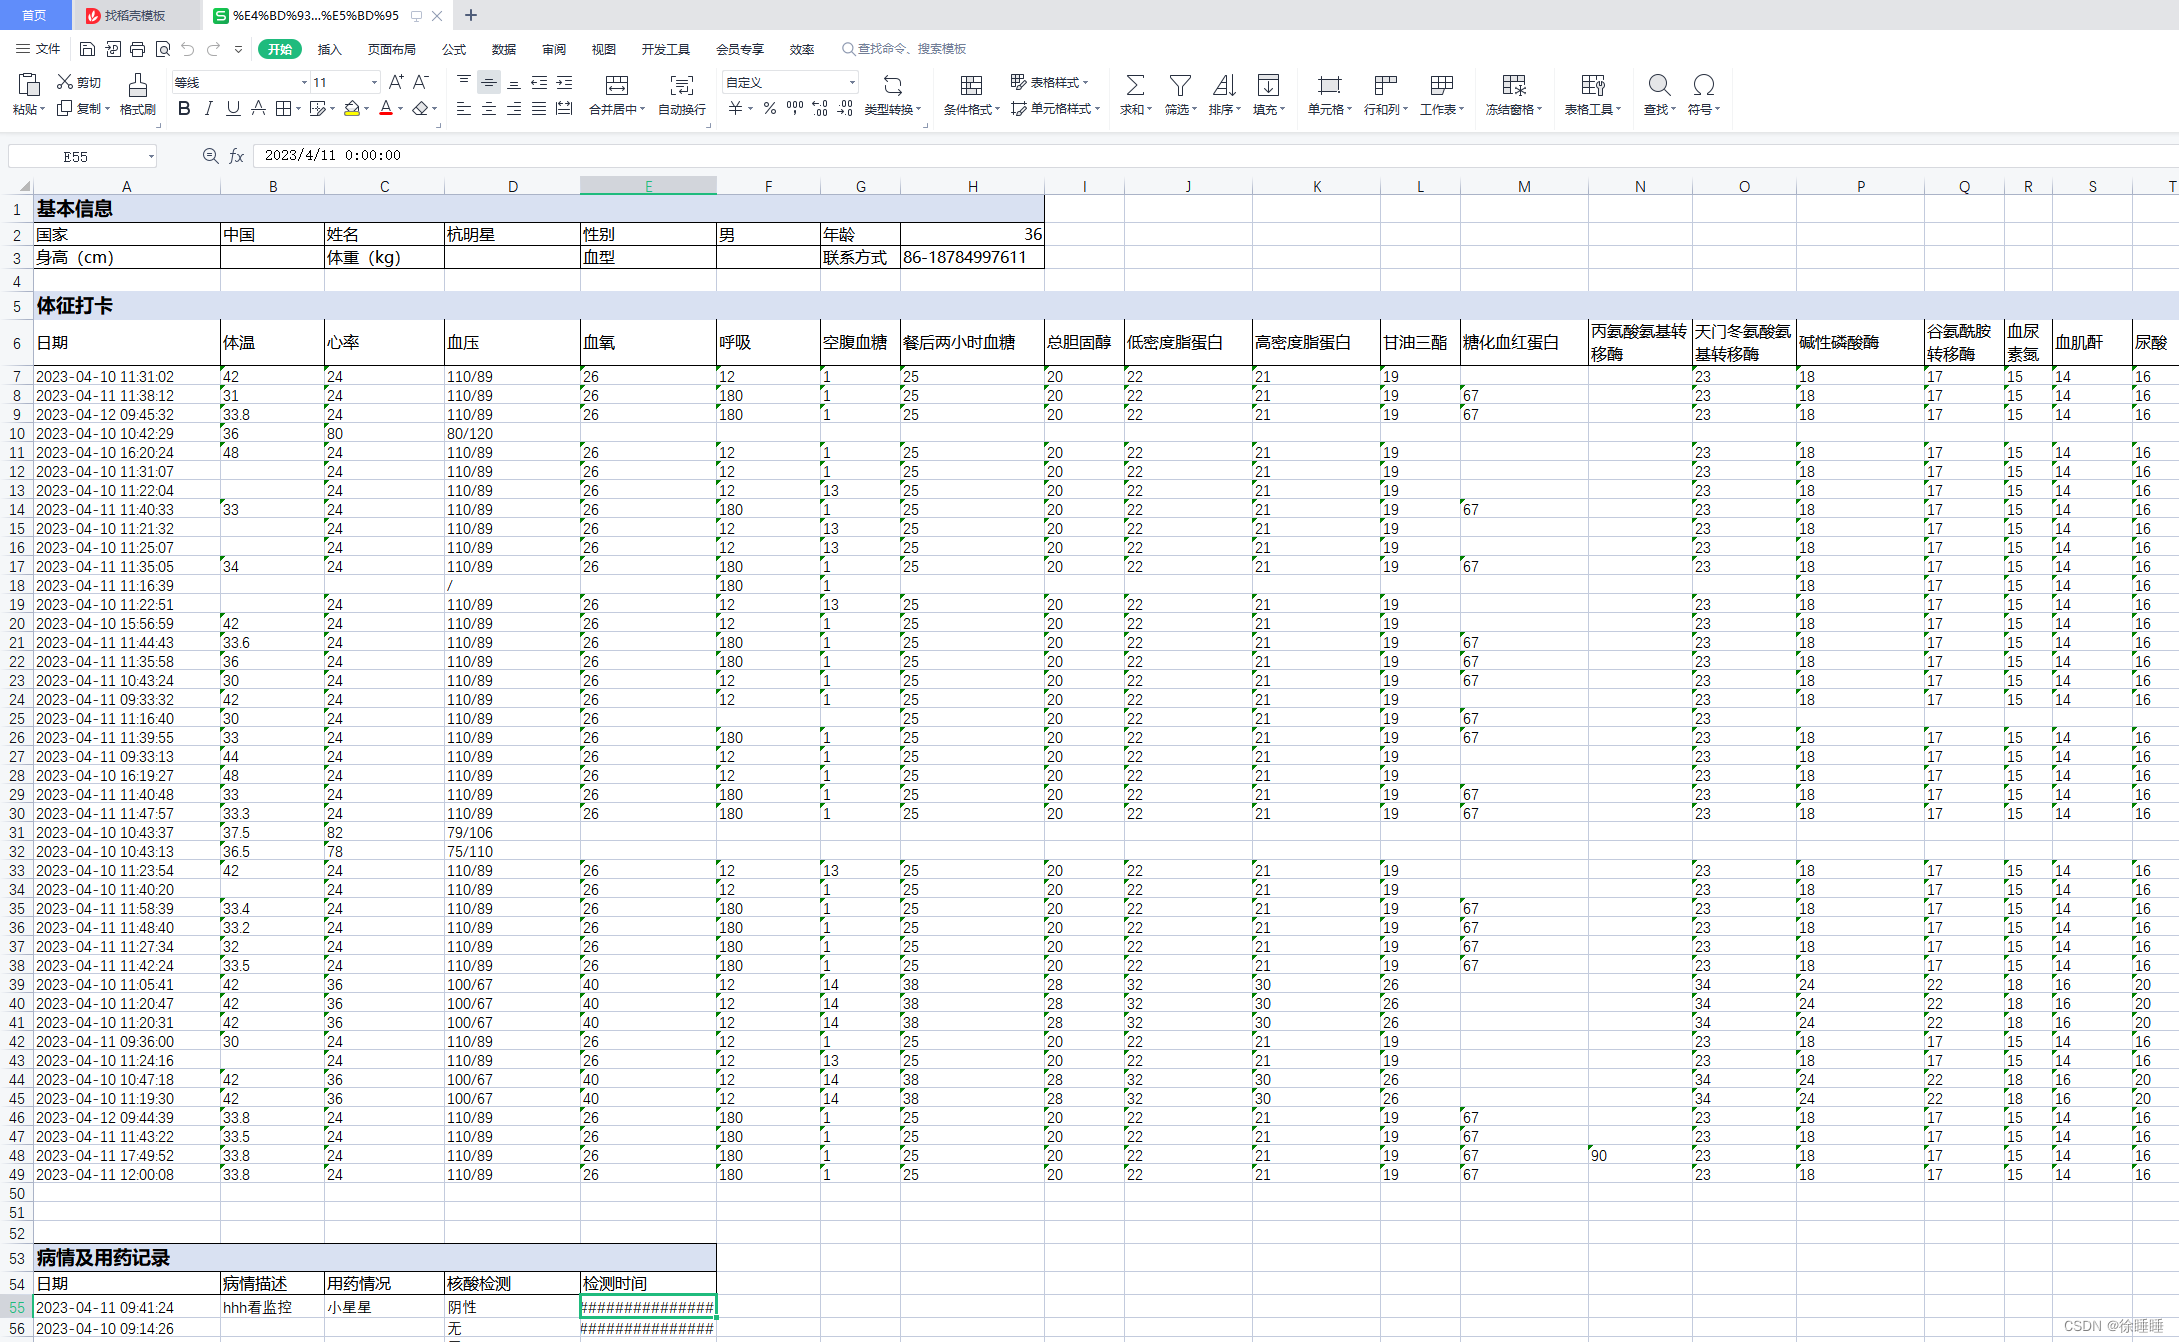Click the search commands input field
Screen dimensions: 2179x1342
[x=905, y=49]
